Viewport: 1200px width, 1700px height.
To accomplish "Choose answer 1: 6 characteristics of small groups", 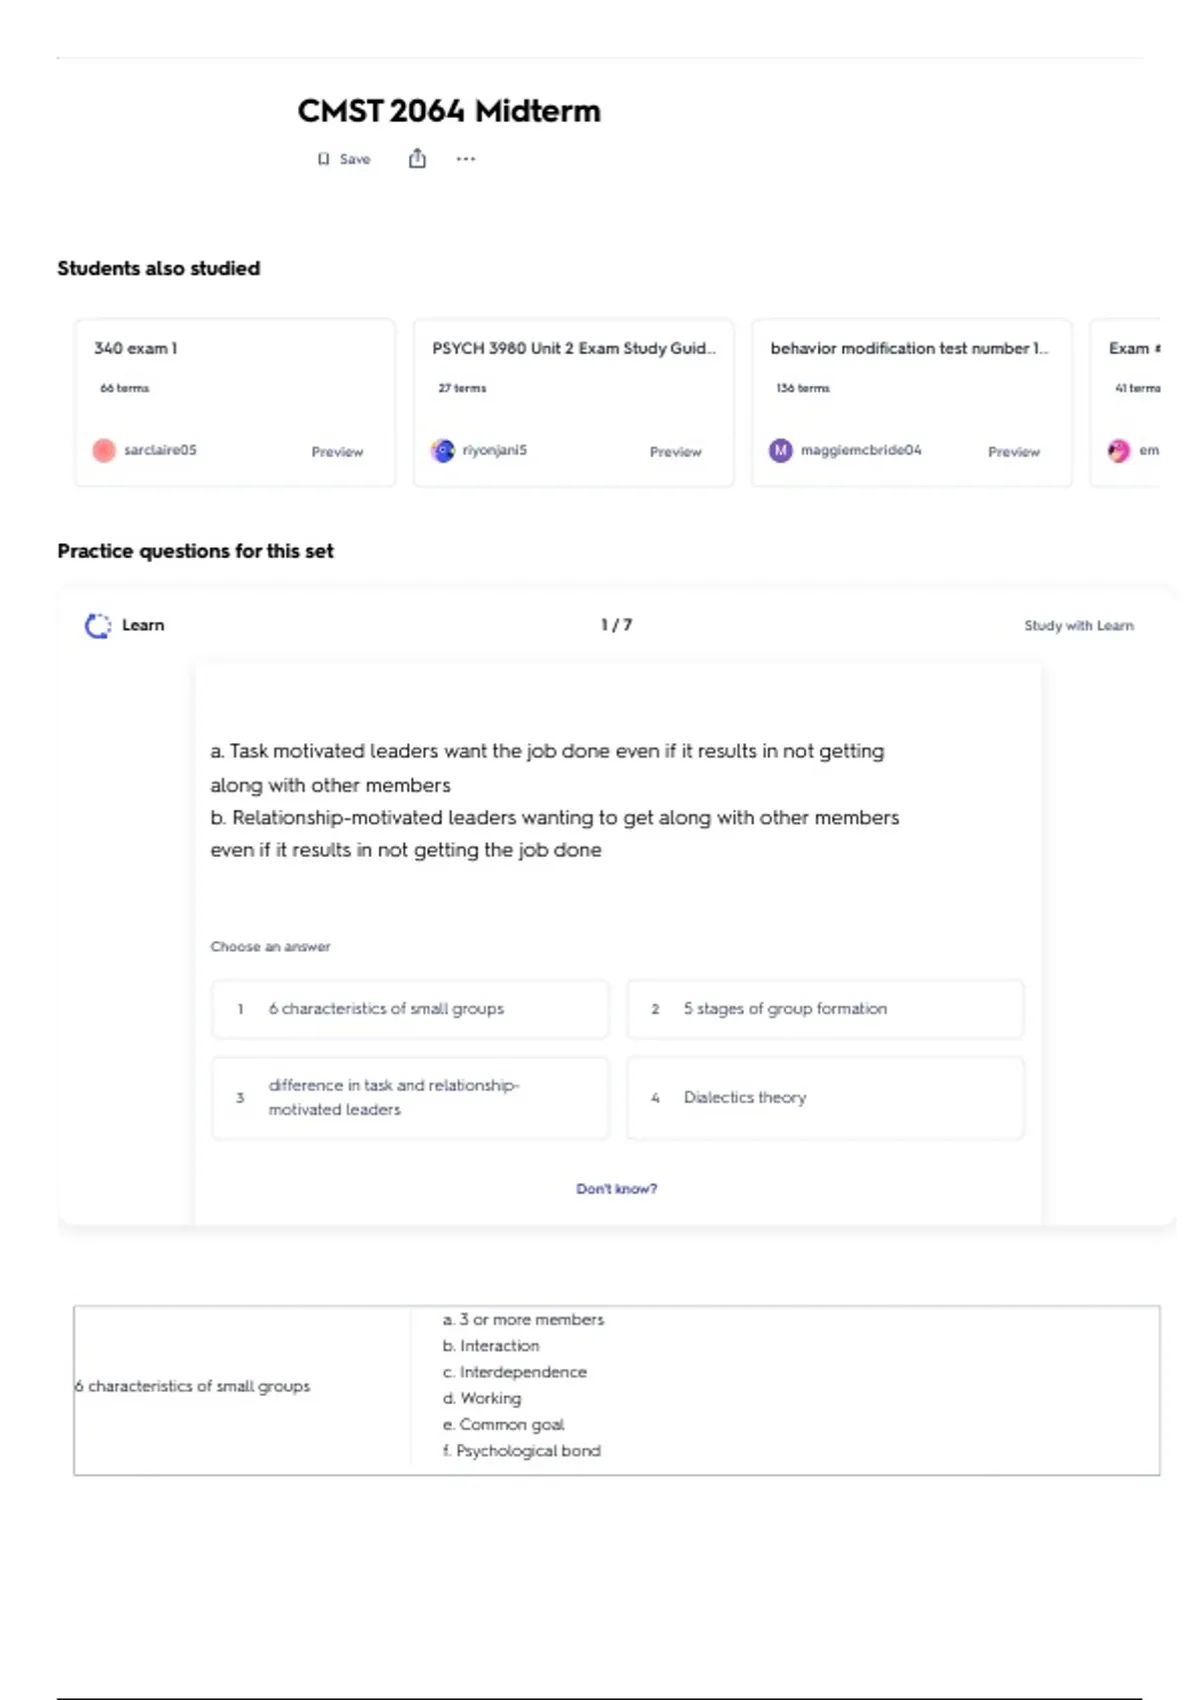I will (x=410, y=1009).
